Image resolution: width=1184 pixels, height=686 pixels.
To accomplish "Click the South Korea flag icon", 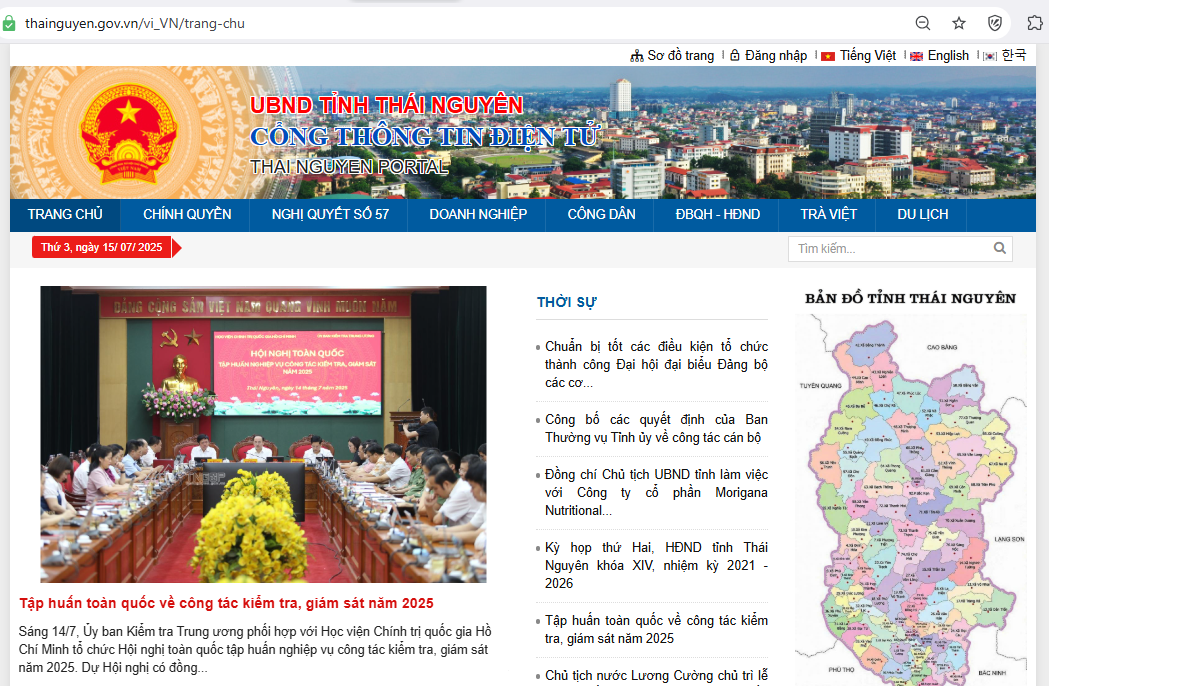I will [990, 56].
